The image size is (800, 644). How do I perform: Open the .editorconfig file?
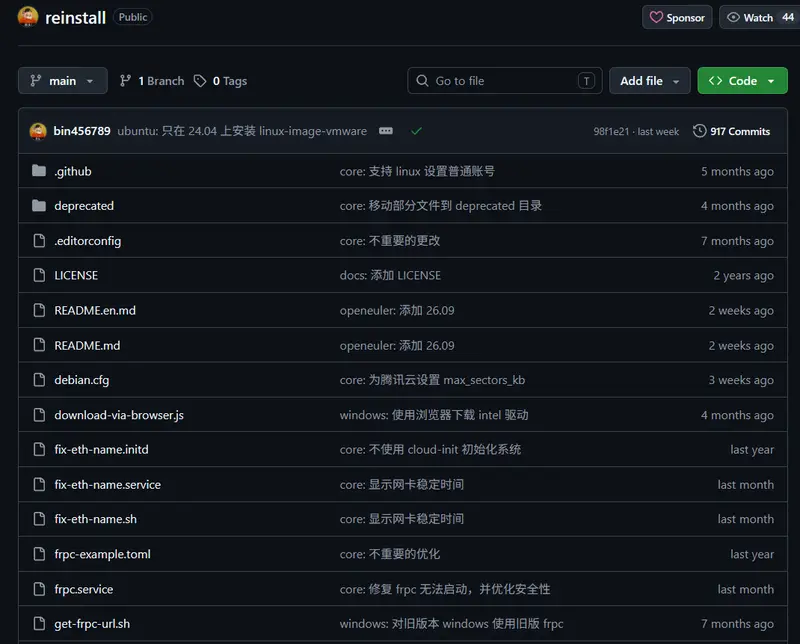pos(88,241)
